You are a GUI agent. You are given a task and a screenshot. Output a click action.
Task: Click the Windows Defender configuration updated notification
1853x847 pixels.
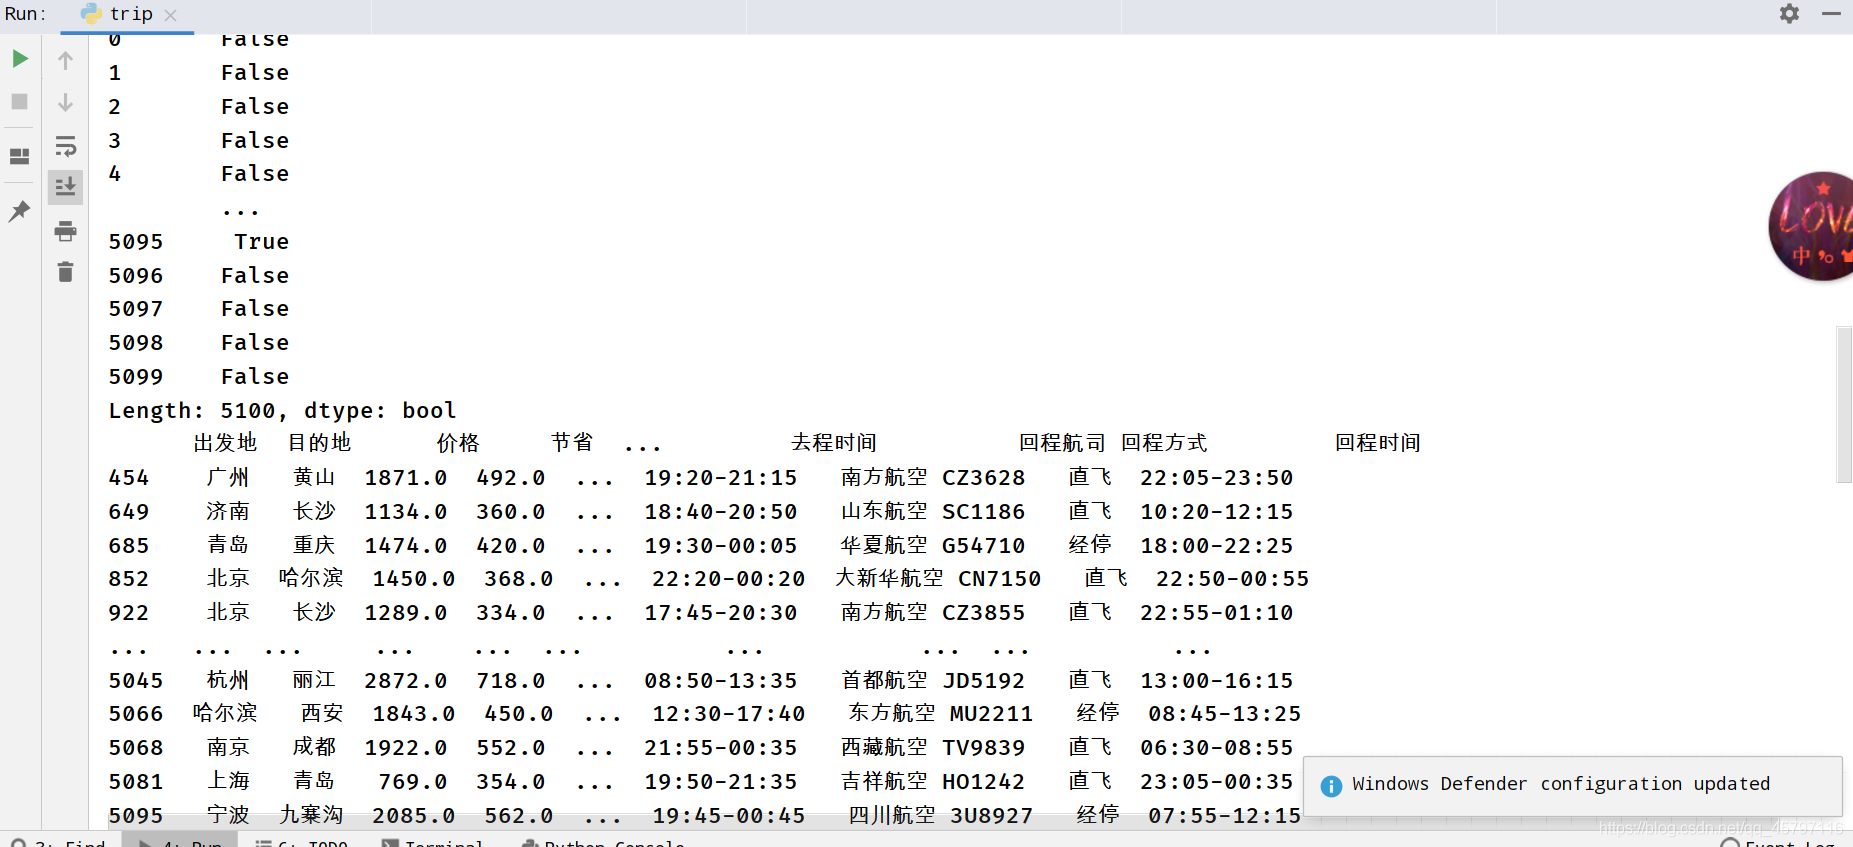point(1573,786)
